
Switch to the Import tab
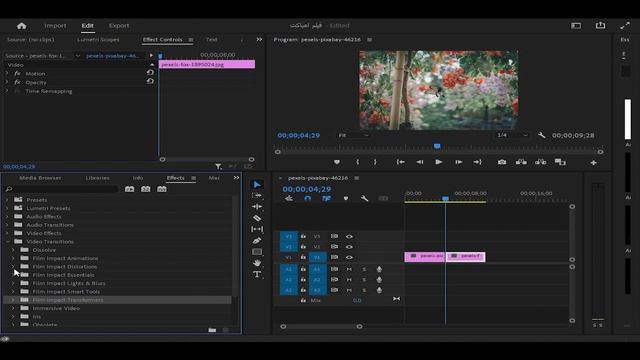pos(55,25)
